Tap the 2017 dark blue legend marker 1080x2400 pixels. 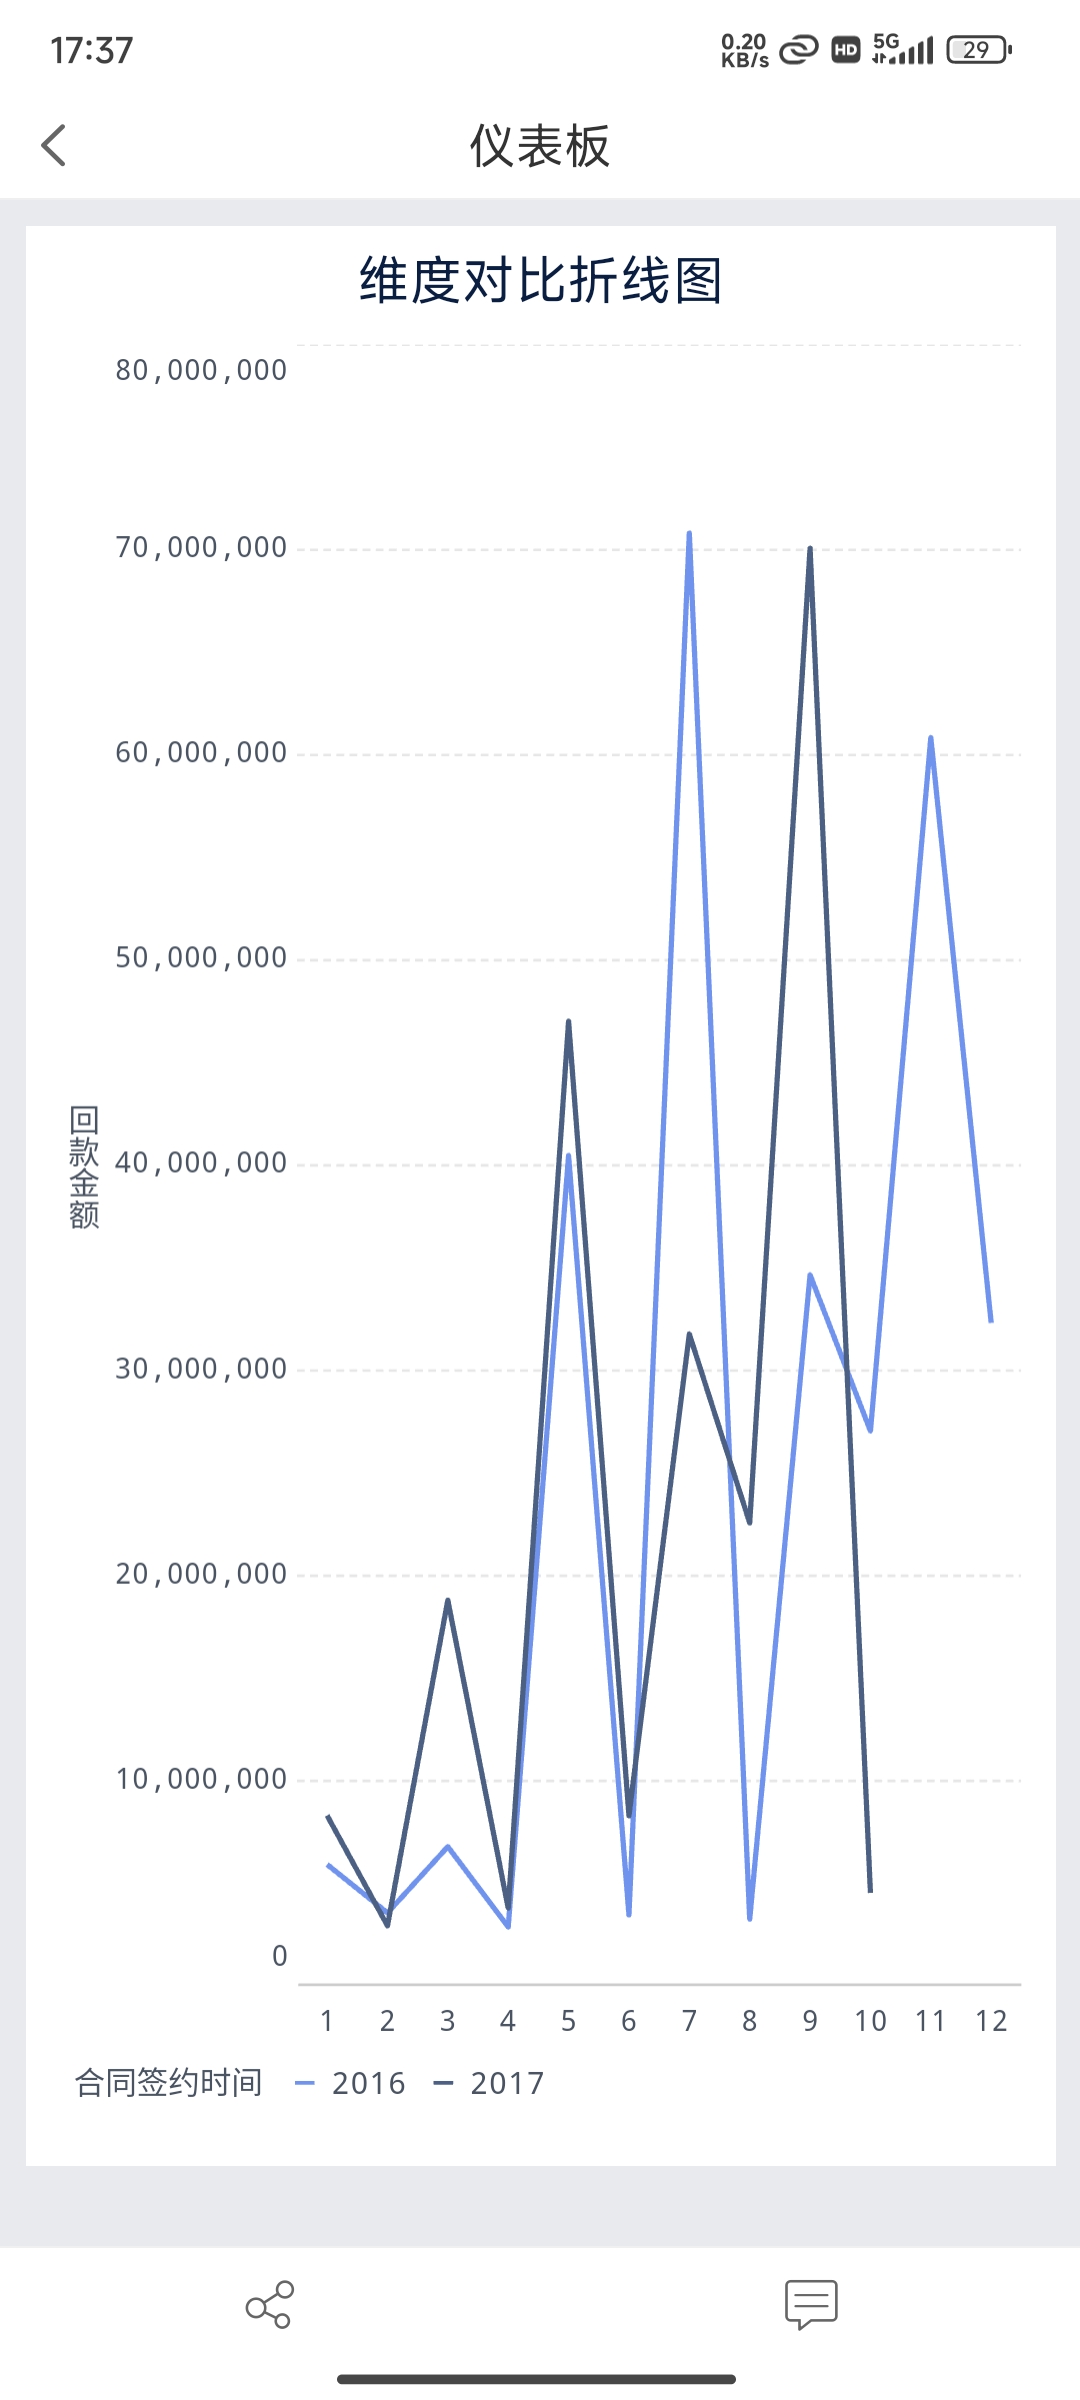point(443,2084)
